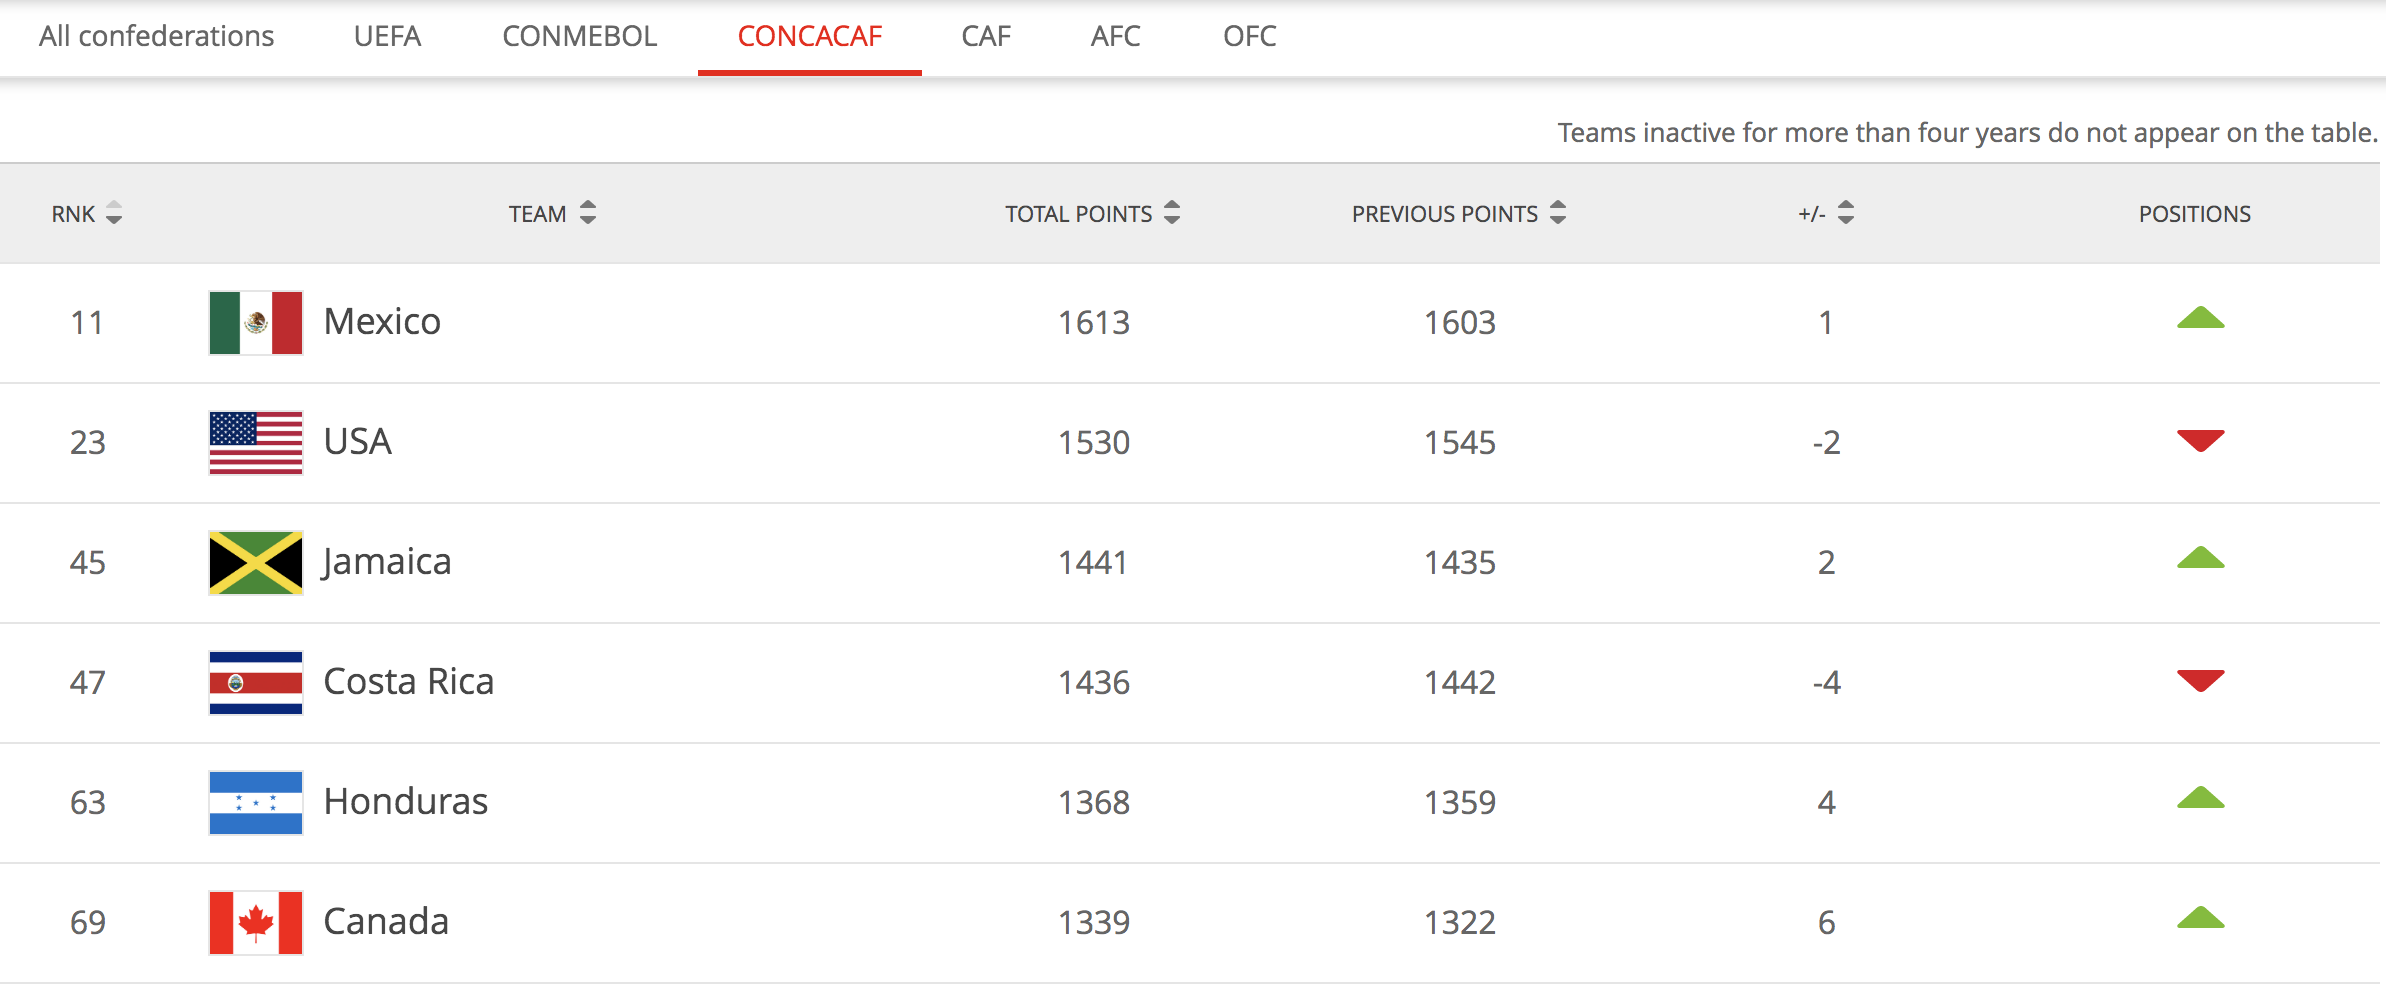Sort by +/- column arrows
The image size is (2386, 1004).
pyautogui.click(x=1846, y=213)
